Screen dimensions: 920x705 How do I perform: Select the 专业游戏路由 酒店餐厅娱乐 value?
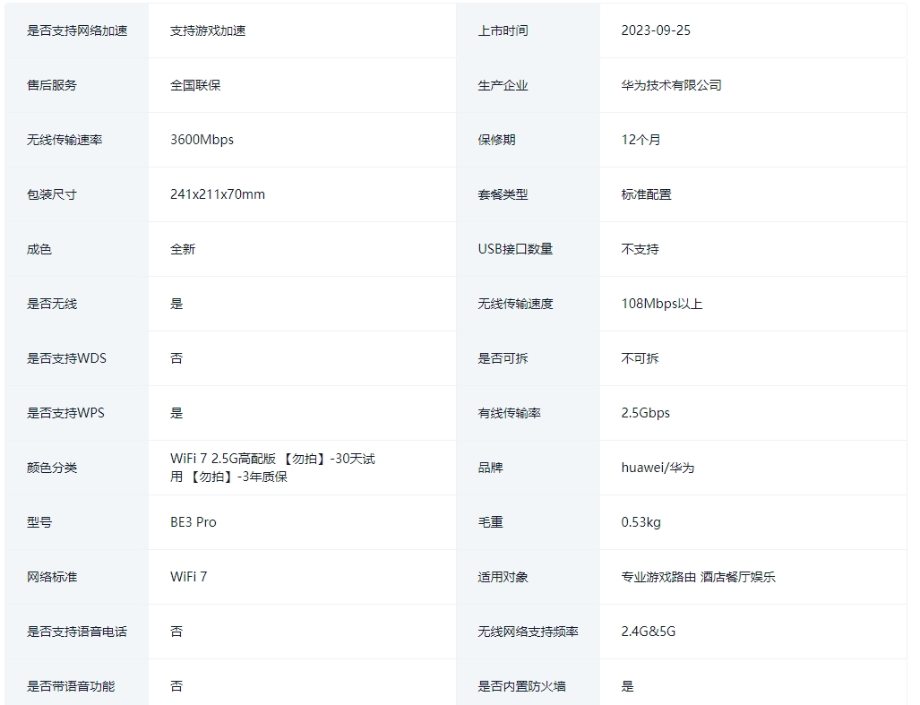[x=698, y=578]
